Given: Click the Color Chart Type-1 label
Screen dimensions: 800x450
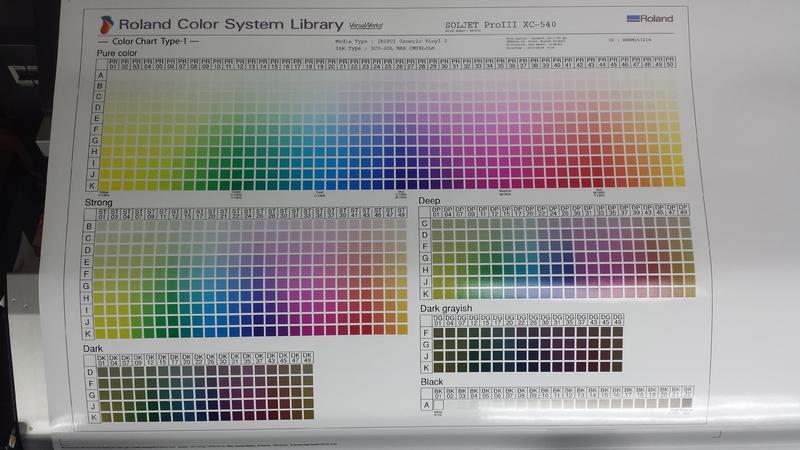Looking at the screenshot, I should pyautogui.click(x=149, y=41).
